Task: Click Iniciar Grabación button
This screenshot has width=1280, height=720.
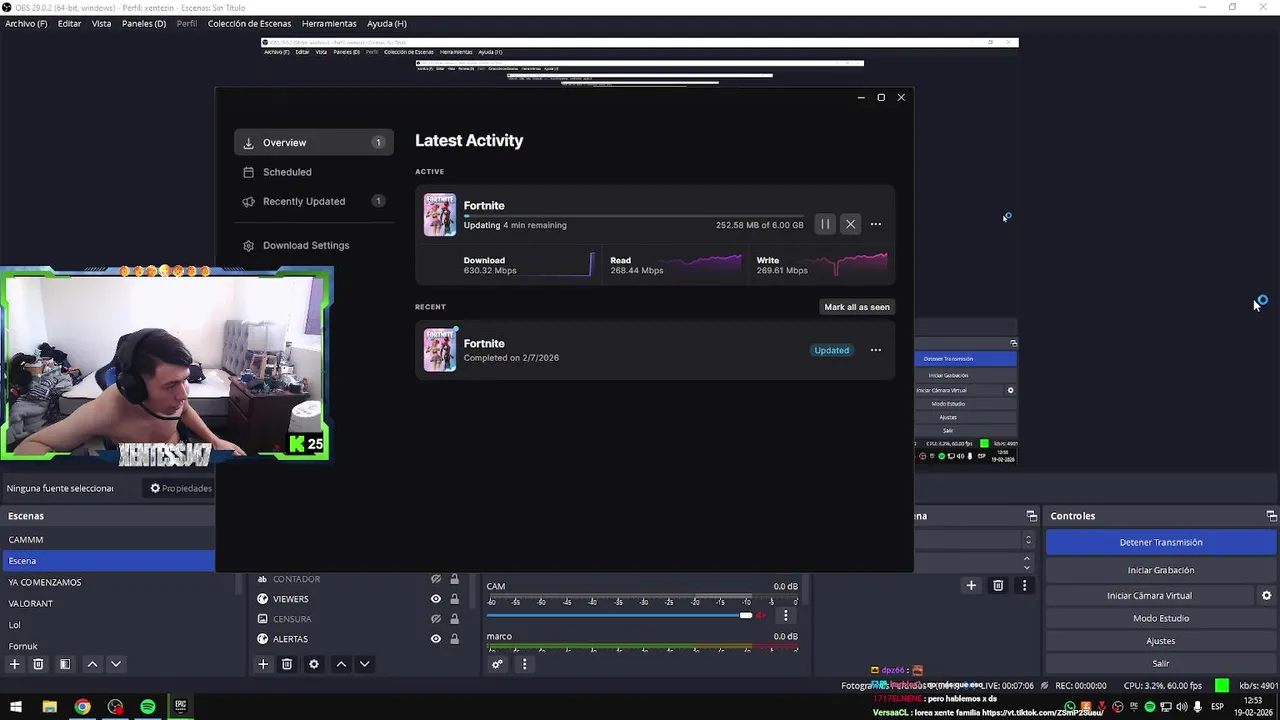Action: (x=1160, y=570)
